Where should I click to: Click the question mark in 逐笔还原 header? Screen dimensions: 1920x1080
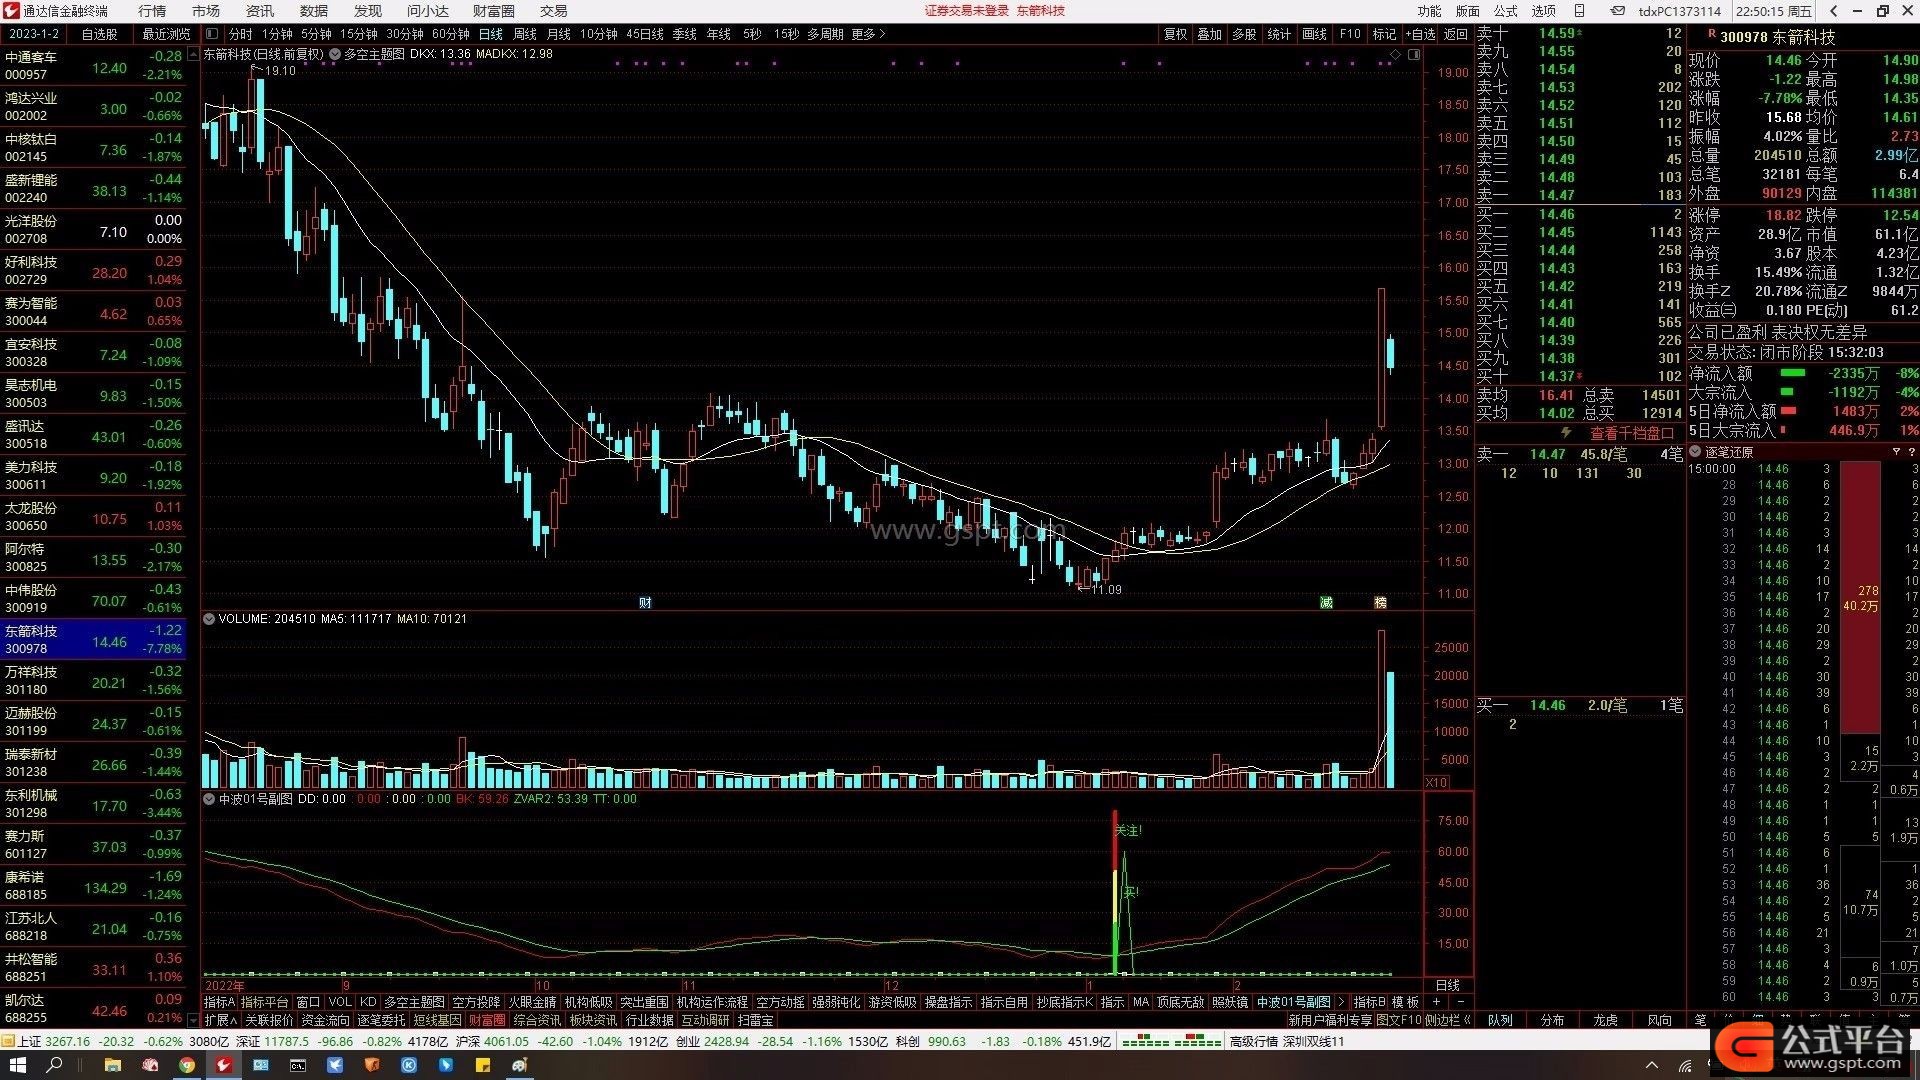[x=1912, y=452]
